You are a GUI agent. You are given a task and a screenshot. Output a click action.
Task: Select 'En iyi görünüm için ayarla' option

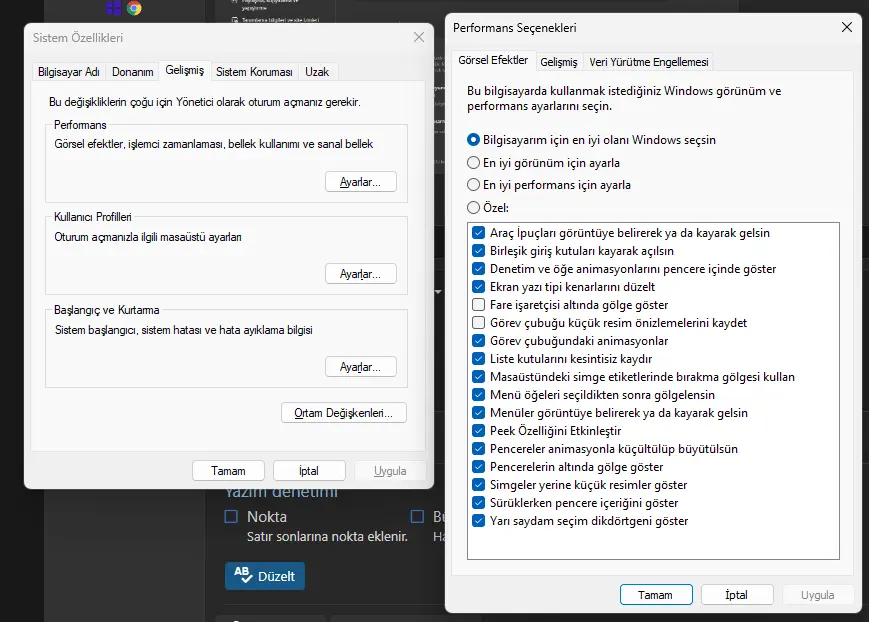point(543,163)
